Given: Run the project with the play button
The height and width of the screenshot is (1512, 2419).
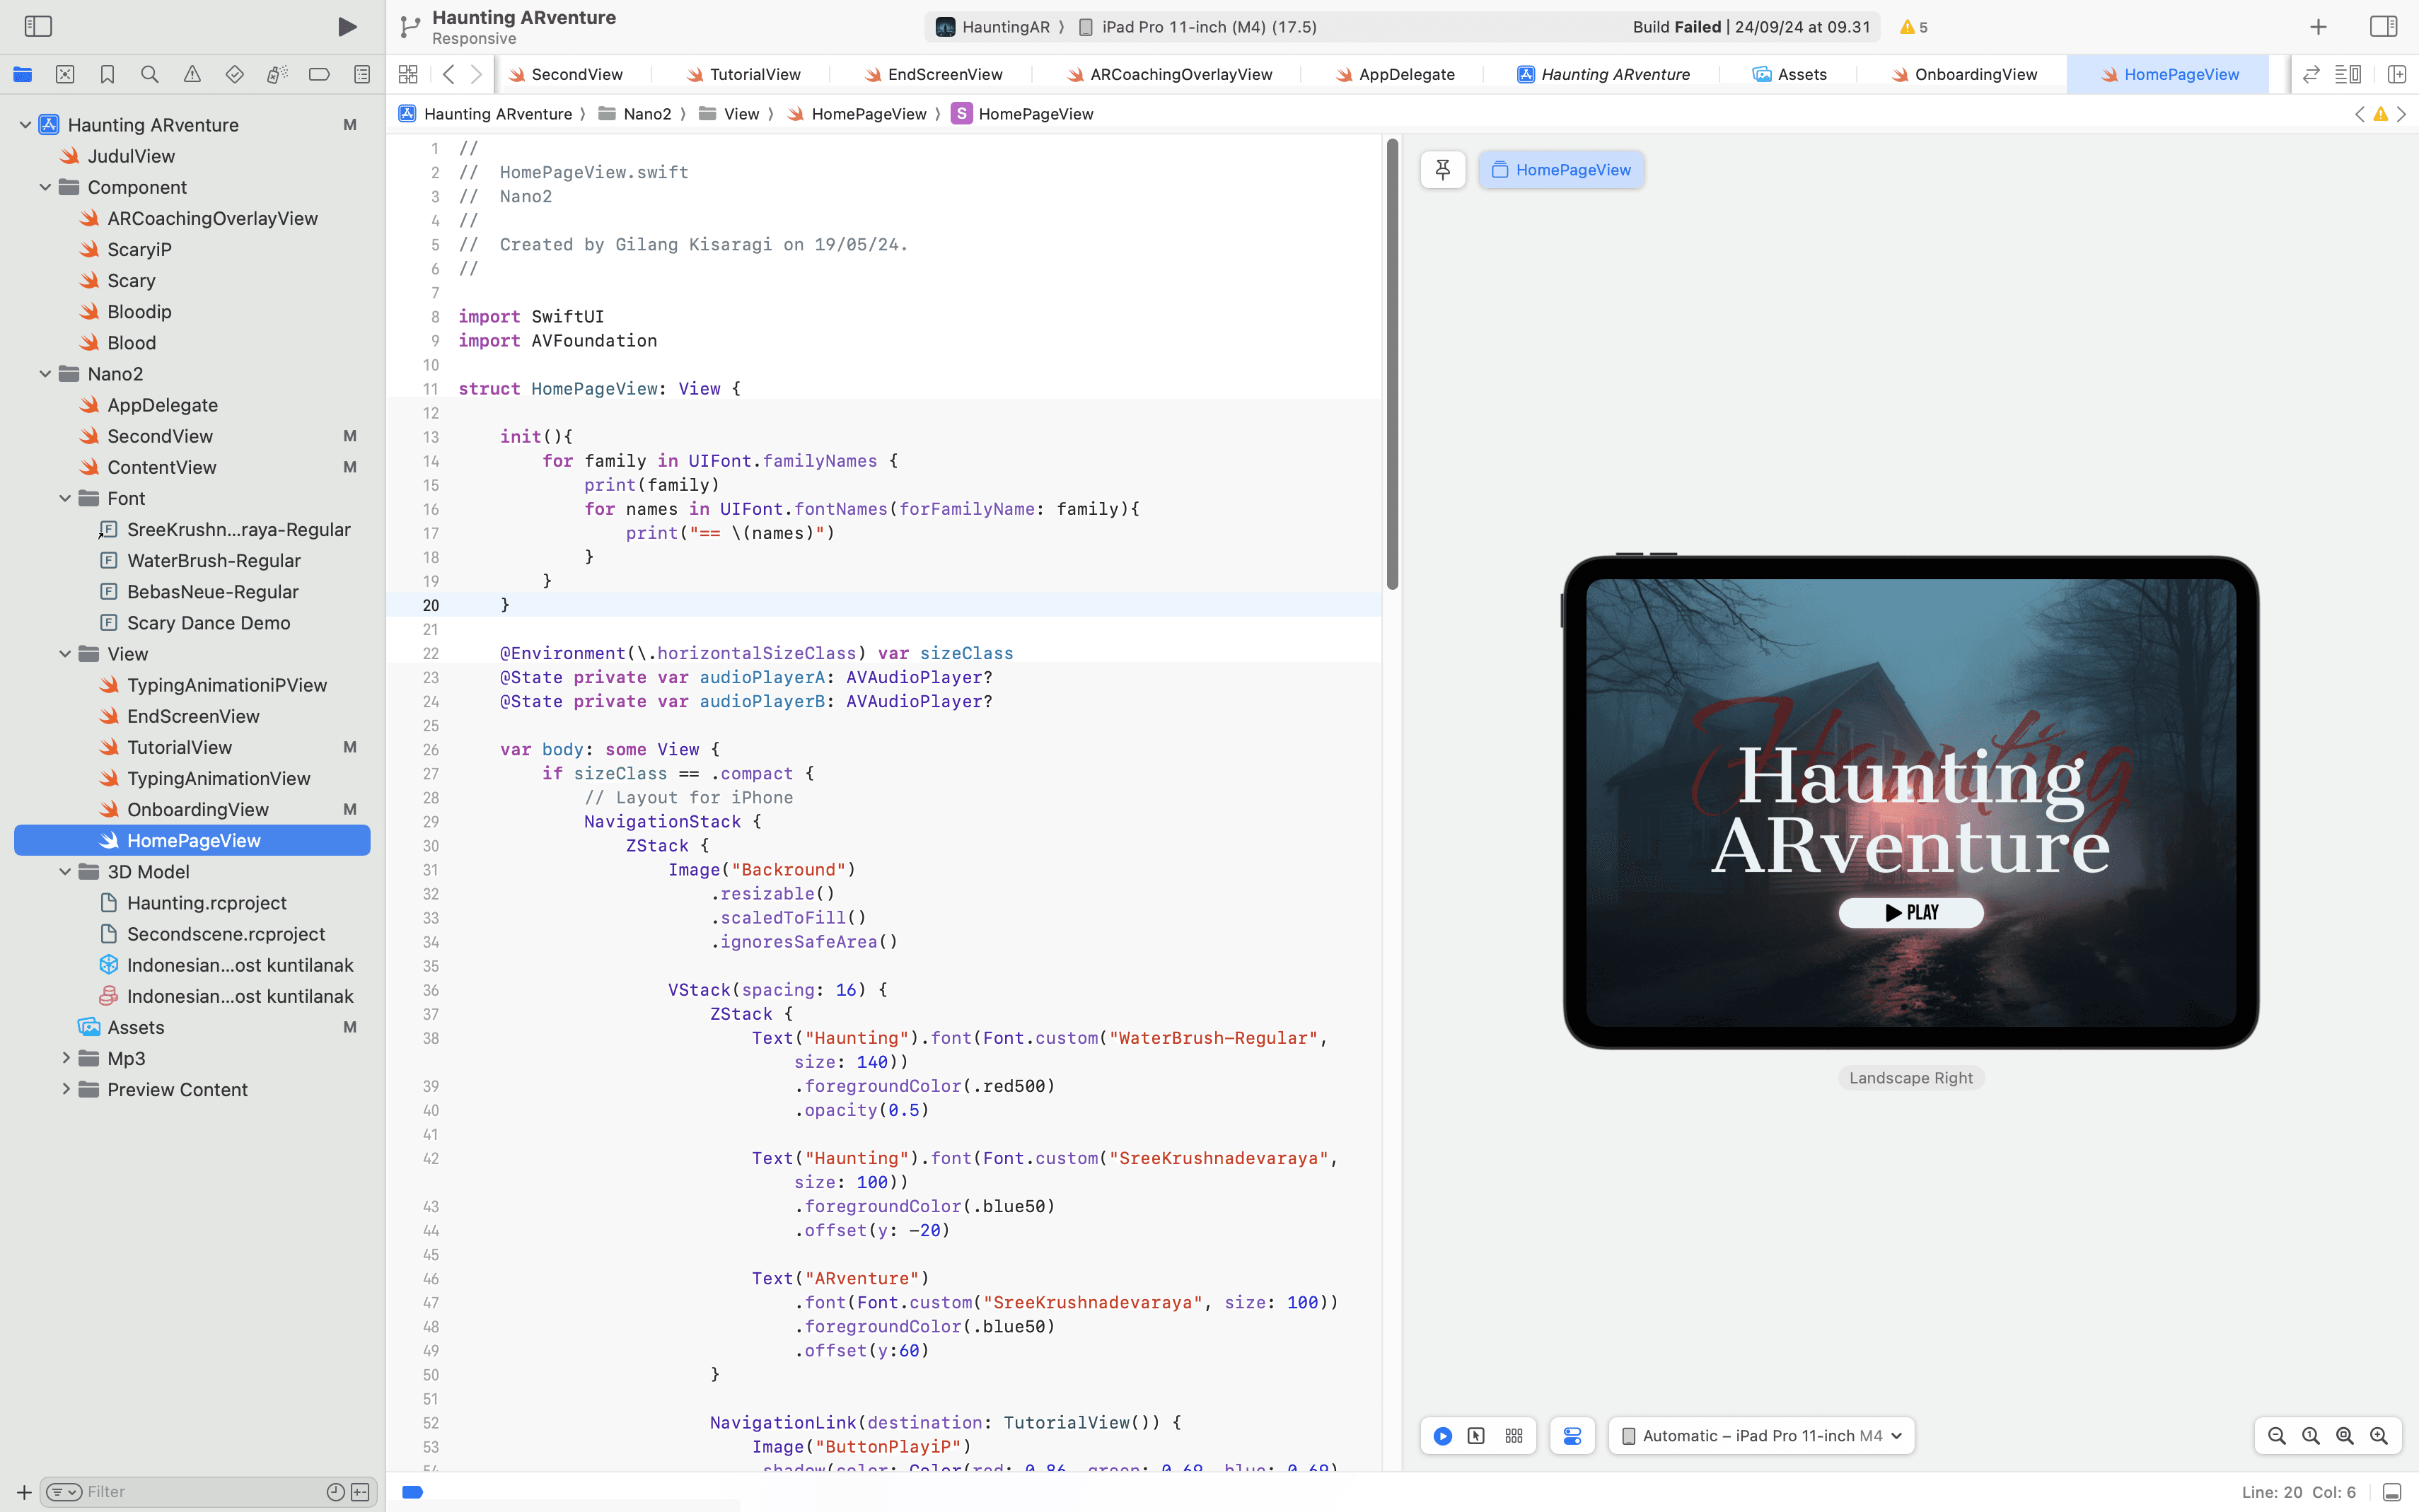Looking at the screenshot, I should point(346,27).
